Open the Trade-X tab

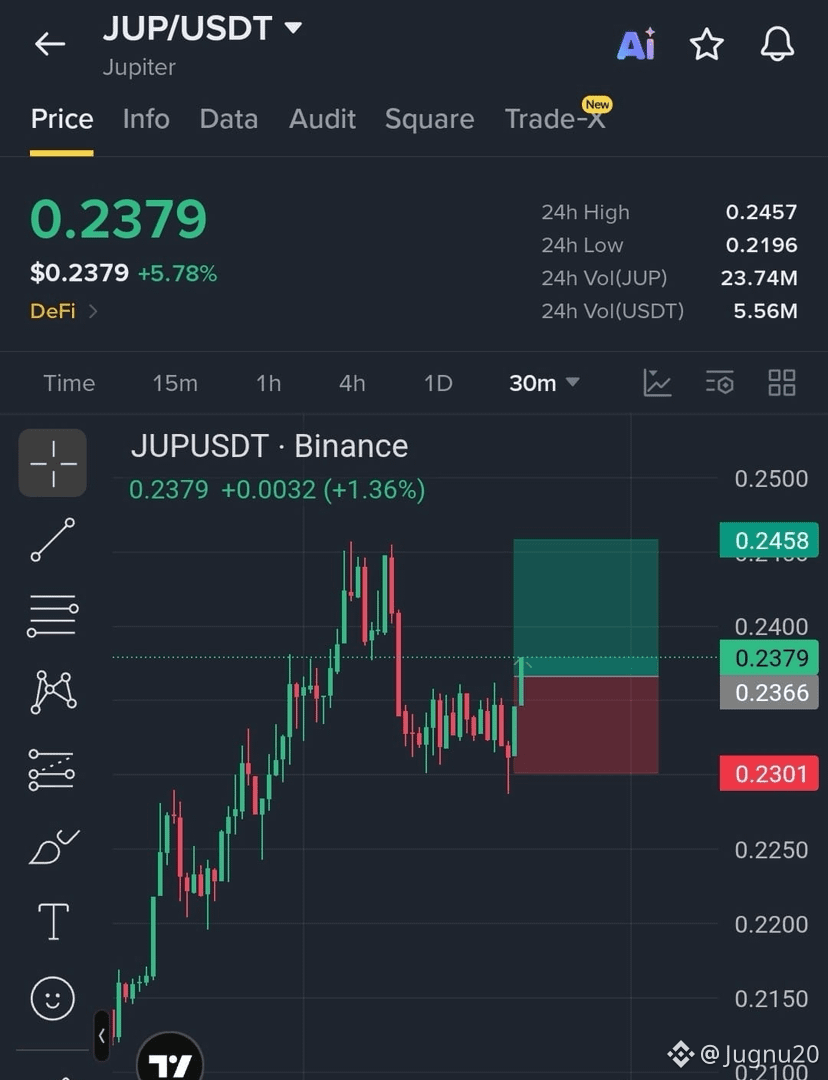coord(556,118)
